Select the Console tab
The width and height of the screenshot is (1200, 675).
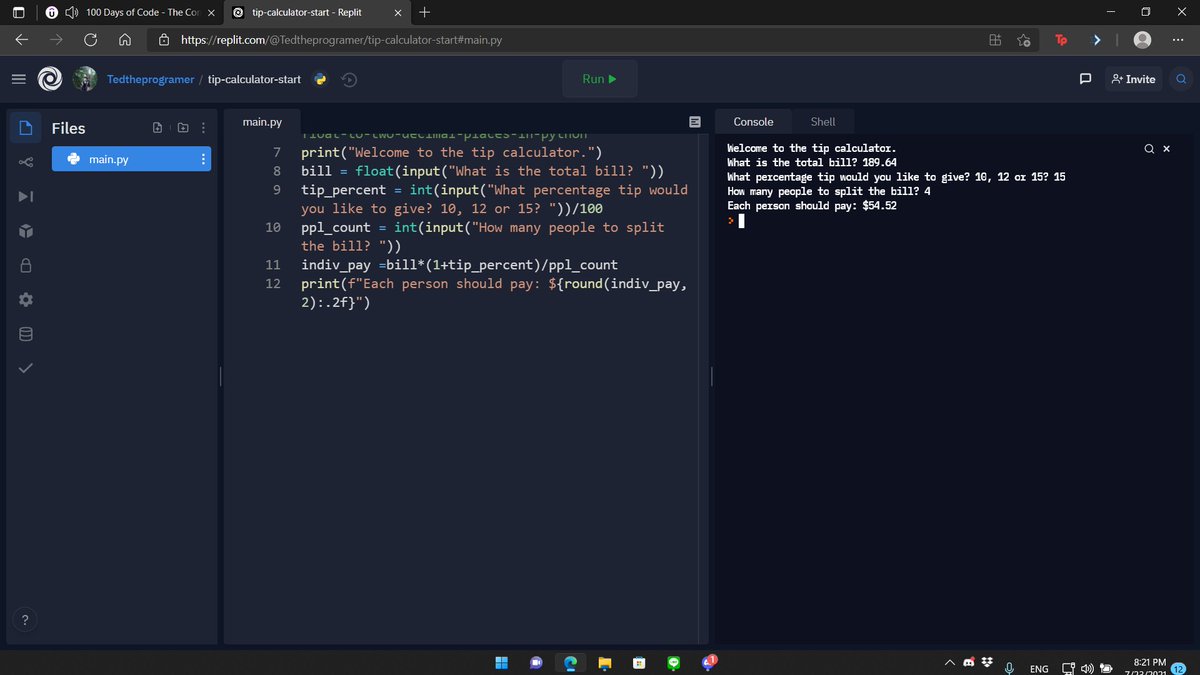click(x=753, y=121)
